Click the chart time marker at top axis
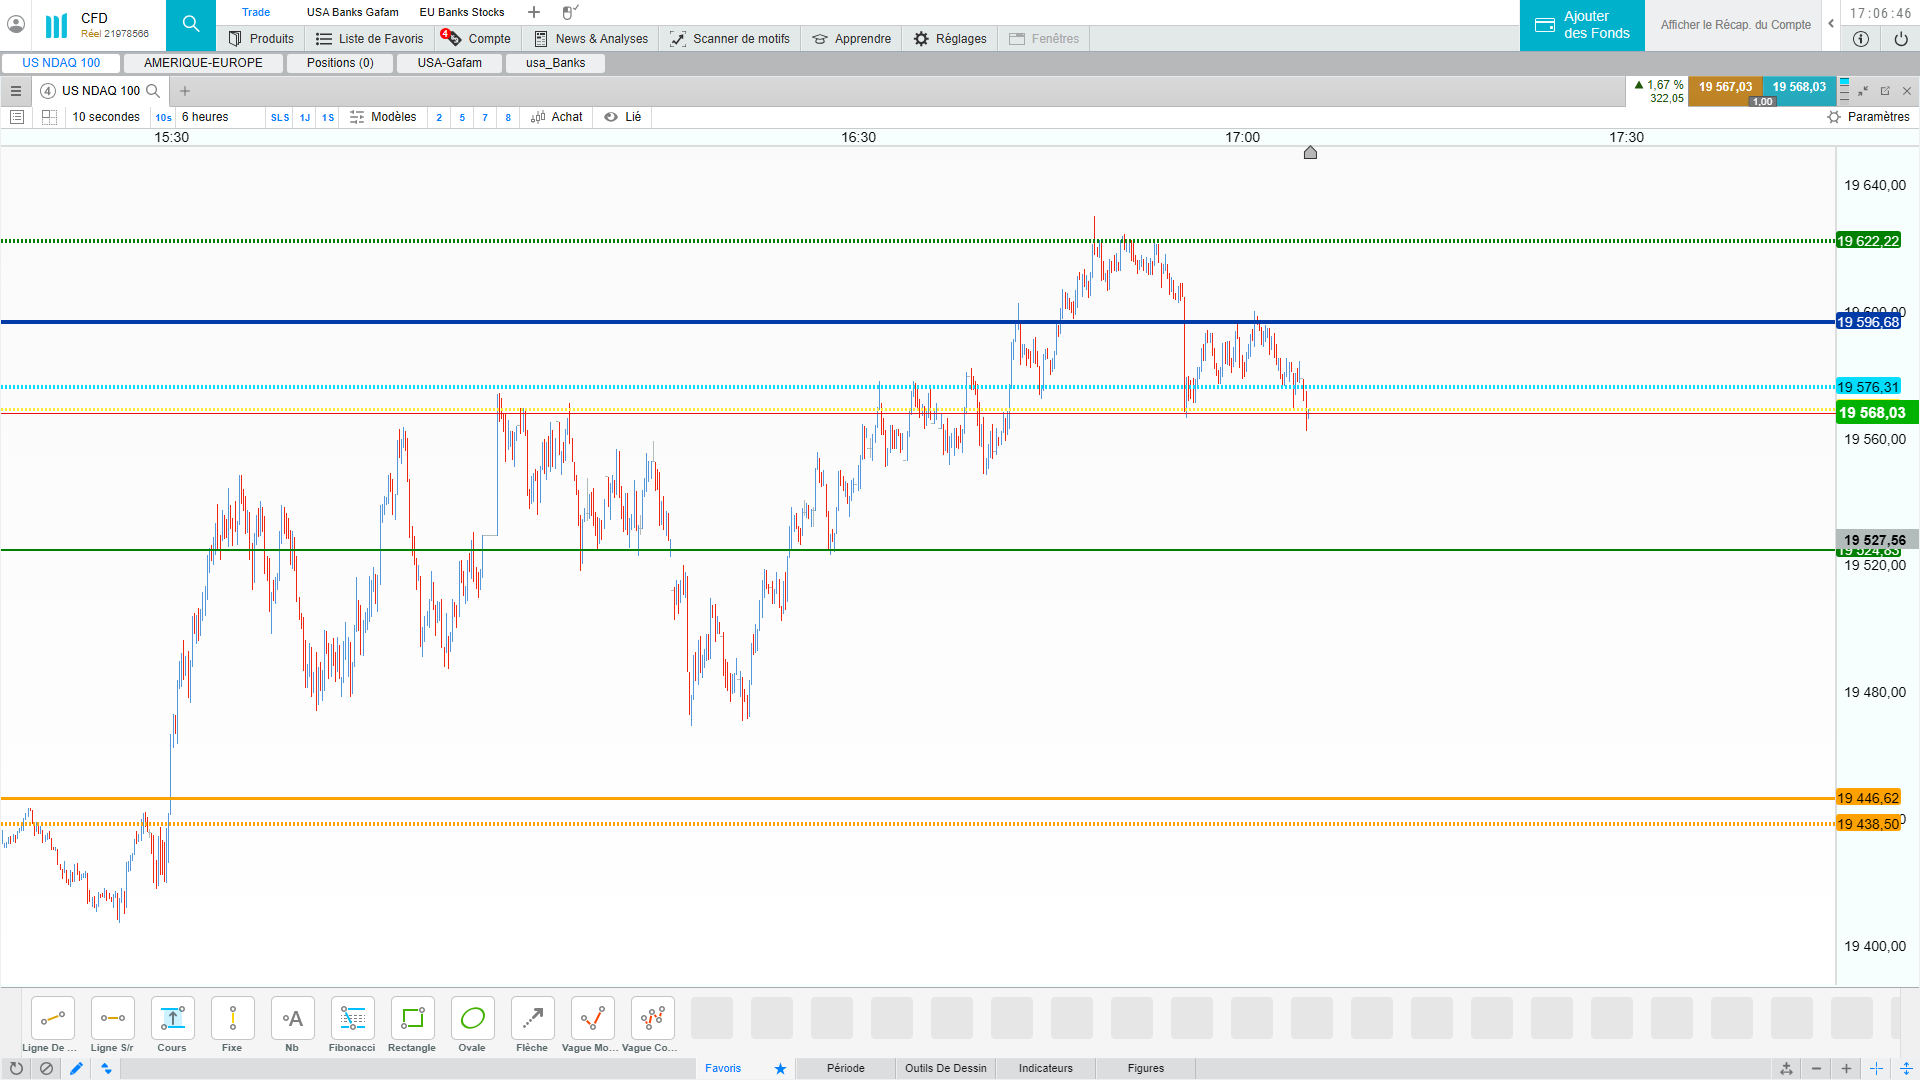Viewport: 1920px width, 1080px height. pyautogui.click(x=1310, y=153)
